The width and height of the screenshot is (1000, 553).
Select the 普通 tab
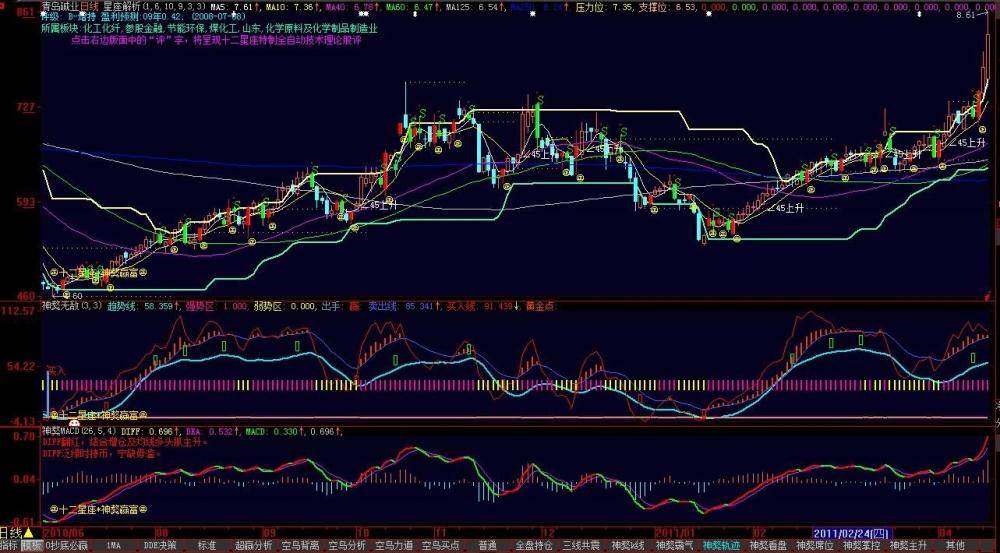487,546
